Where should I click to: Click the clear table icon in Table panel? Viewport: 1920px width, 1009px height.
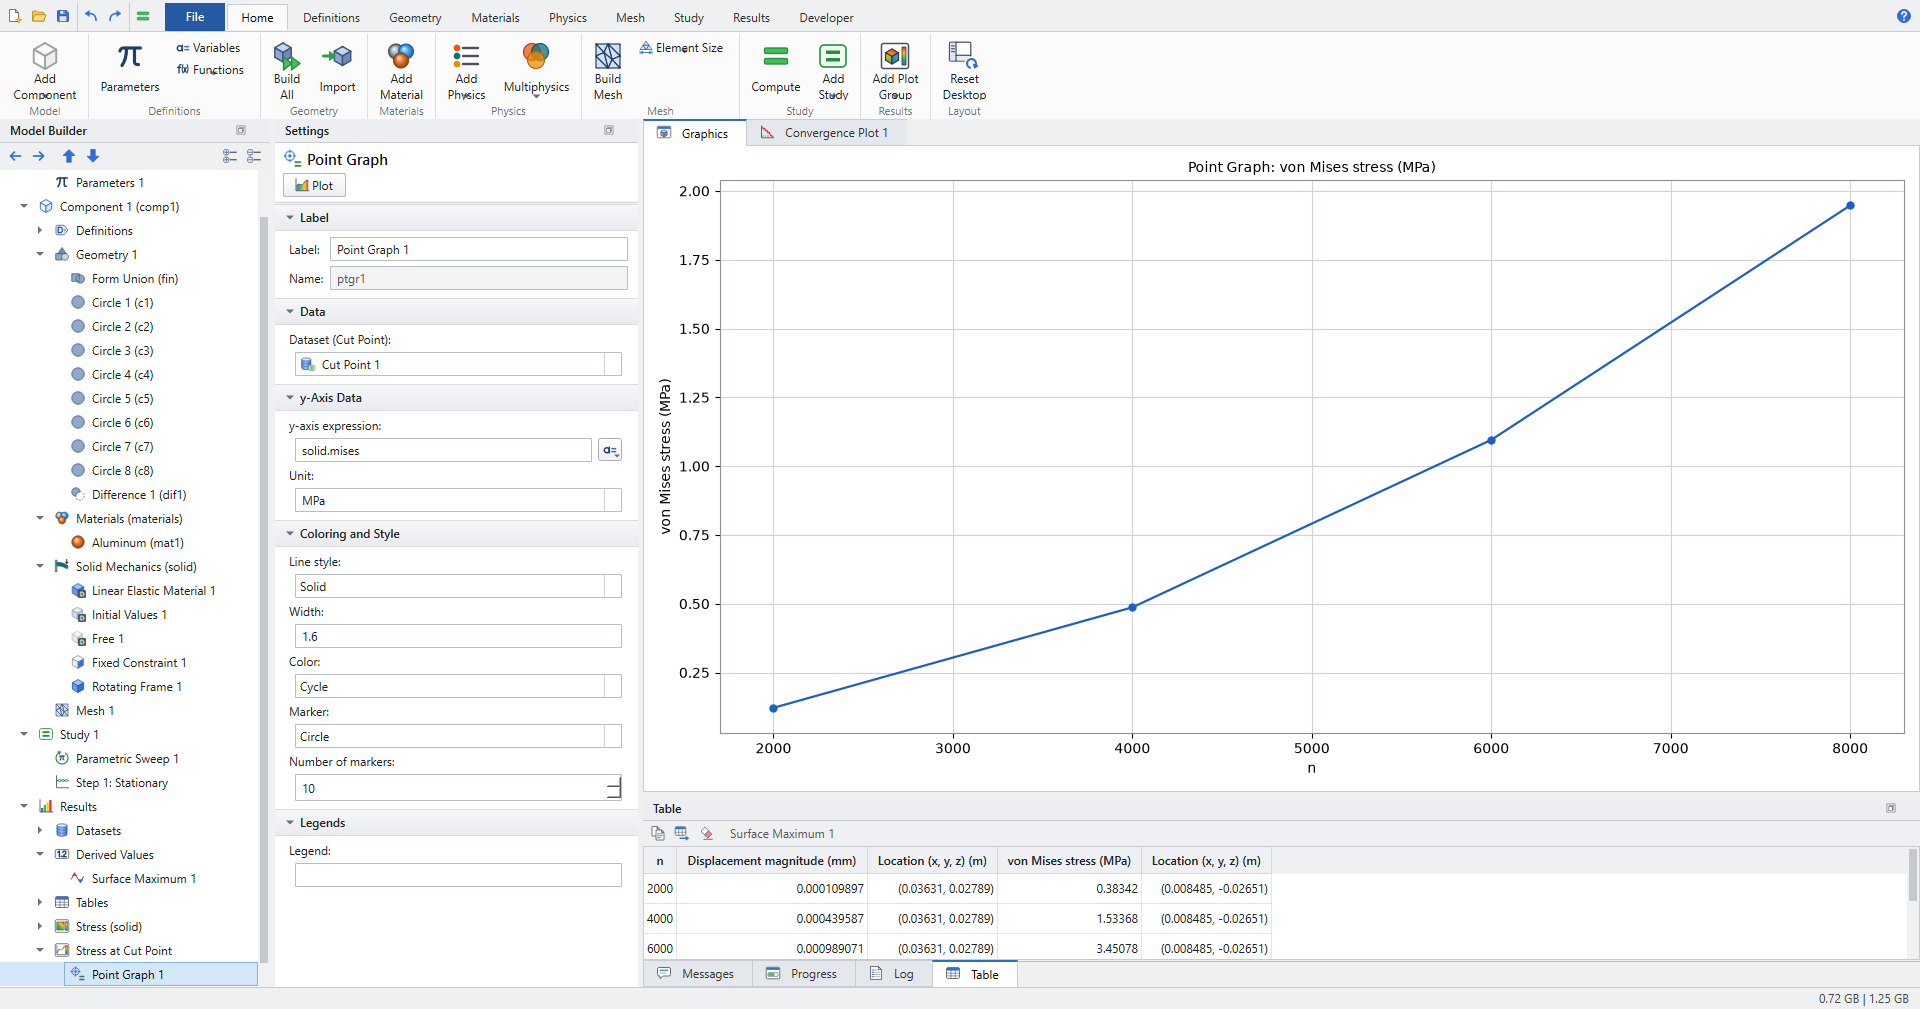[x=707, y=833]
